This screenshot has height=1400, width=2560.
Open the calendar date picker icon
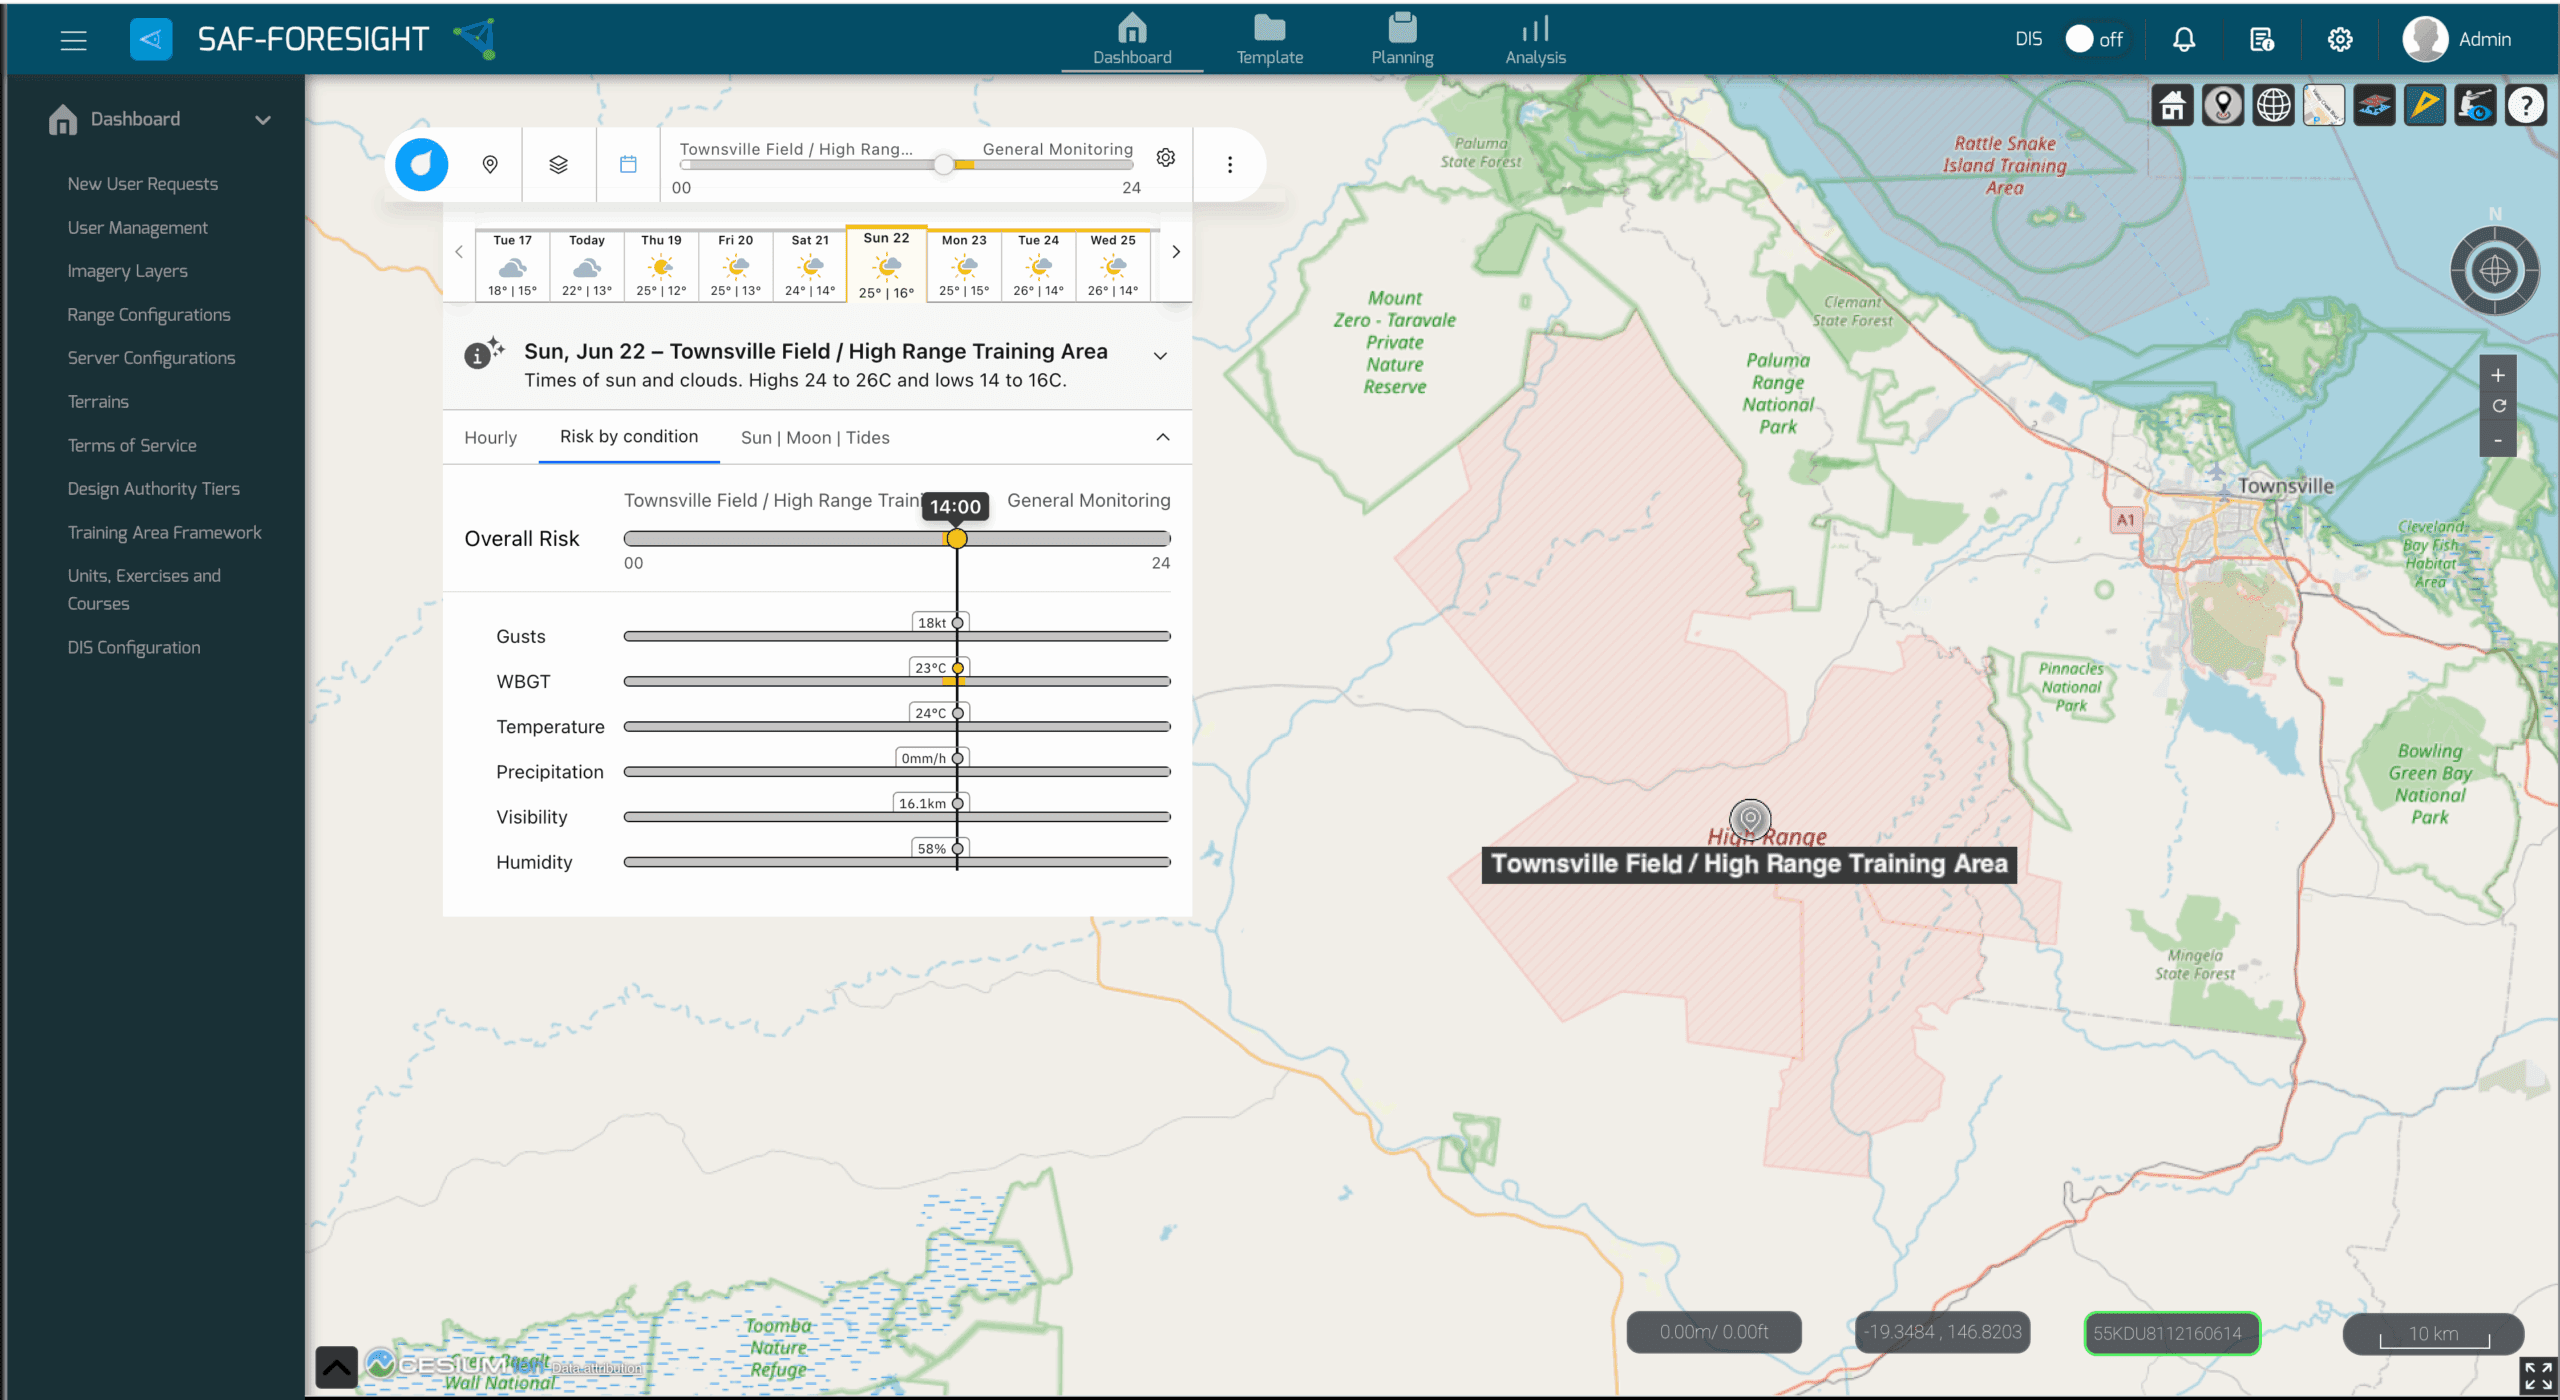(x=628, y=164)
